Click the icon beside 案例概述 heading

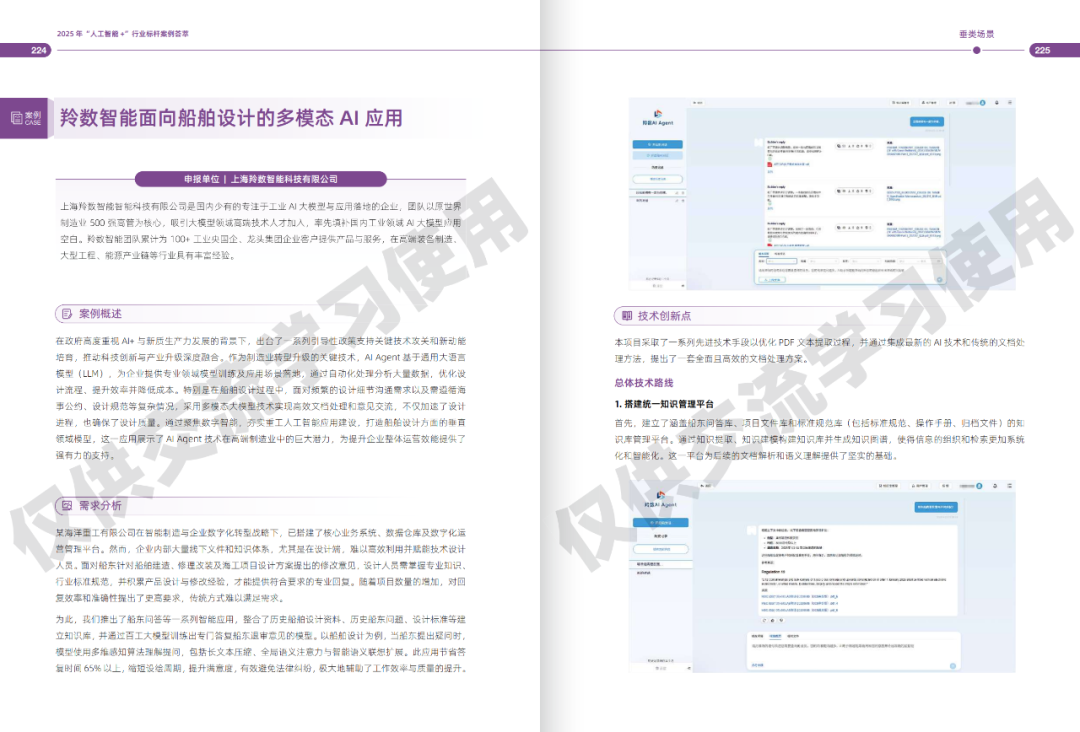pyautogui.click(x=67, y=314)
